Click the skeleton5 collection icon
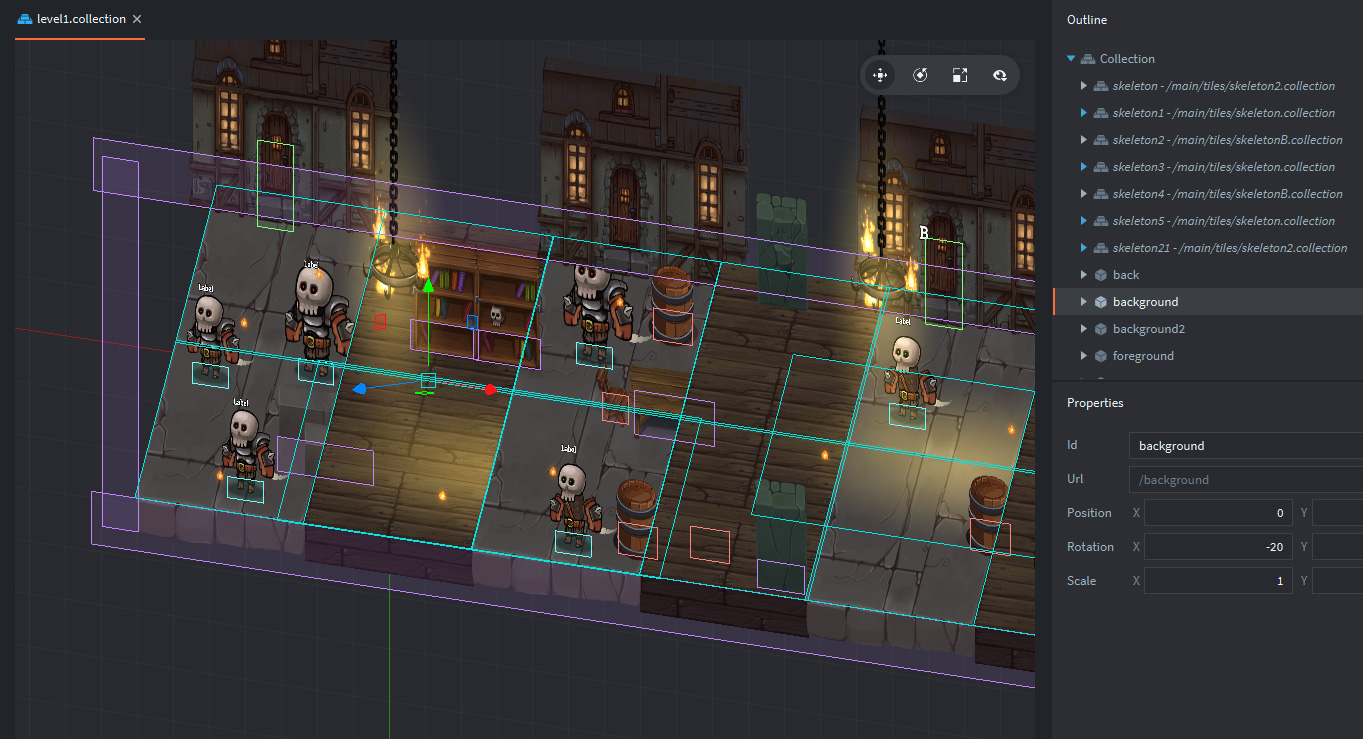Viewport: 1363px width, 739px height. point(1101,221)
